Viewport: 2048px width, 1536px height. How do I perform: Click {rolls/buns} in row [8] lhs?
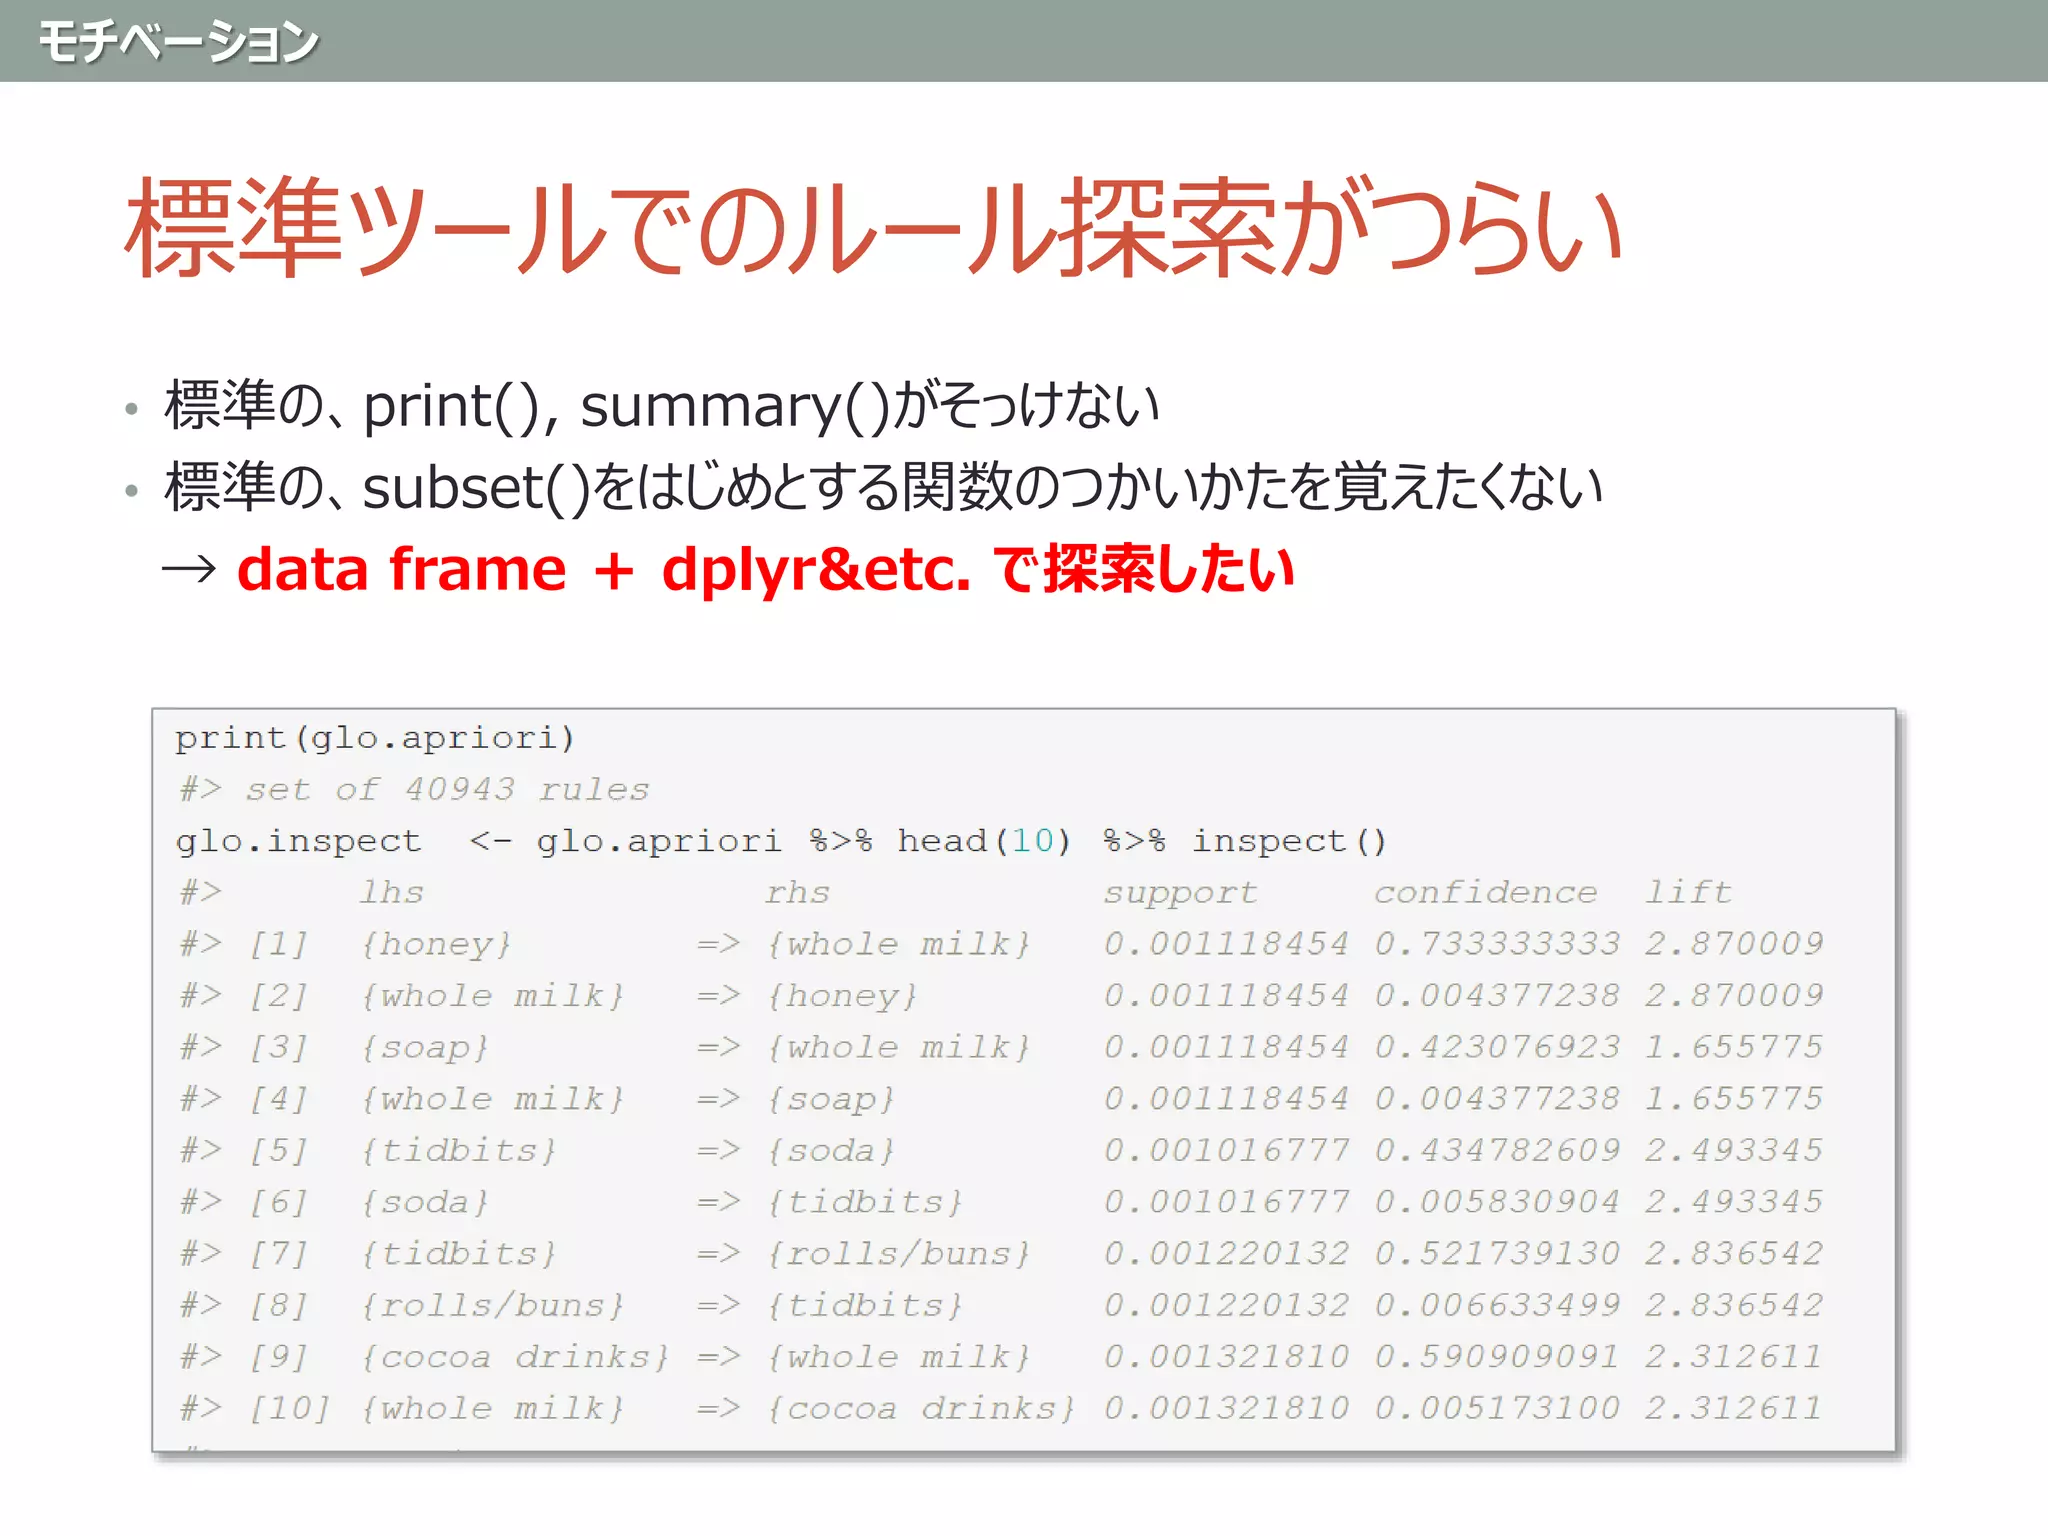tap(492, 1306)
